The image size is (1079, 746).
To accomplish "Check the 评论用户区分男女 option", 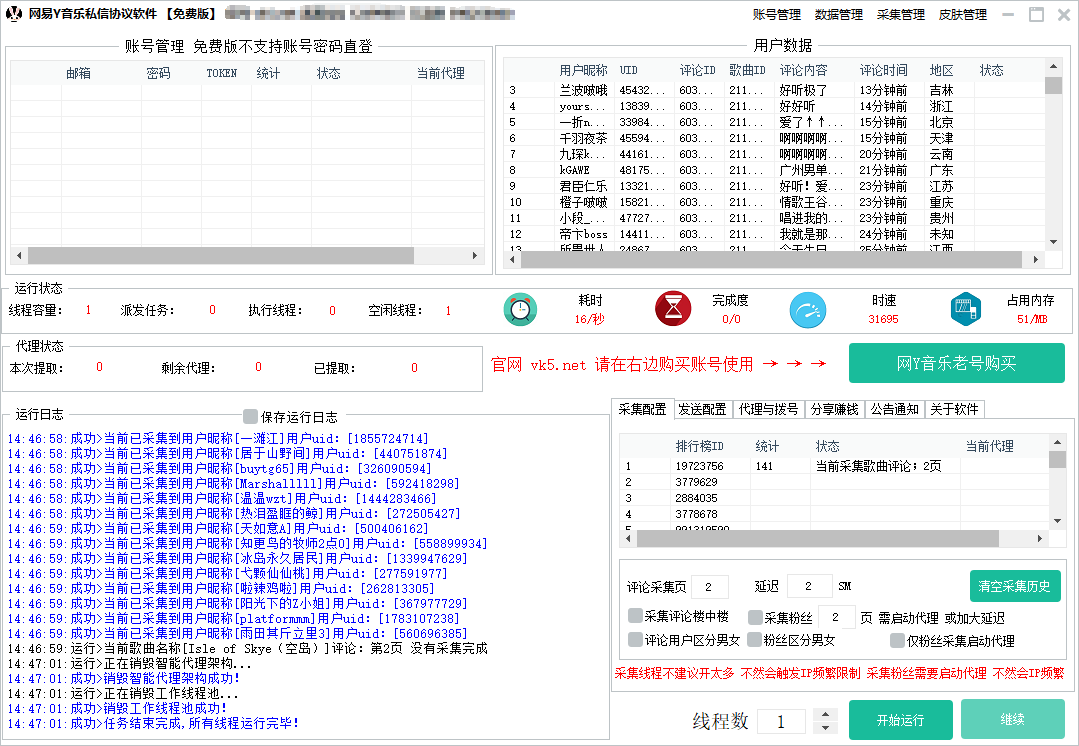I will pos(635,640).
